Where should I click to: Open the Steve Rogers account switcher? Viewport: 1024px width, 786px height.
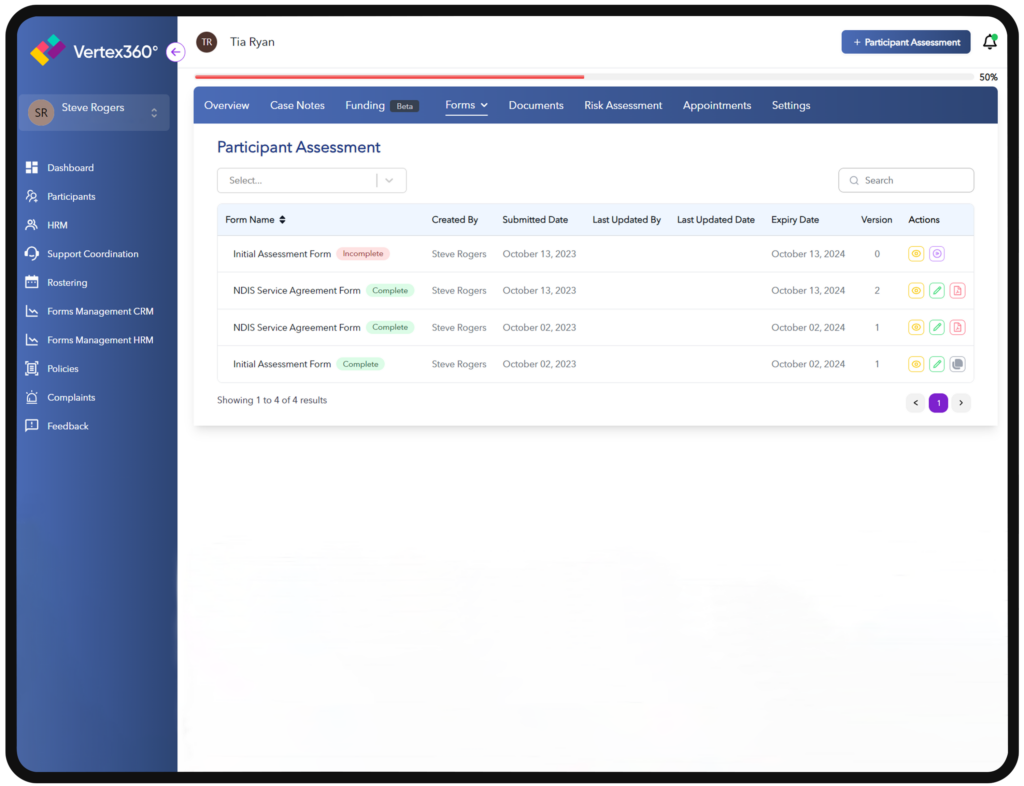93,111
